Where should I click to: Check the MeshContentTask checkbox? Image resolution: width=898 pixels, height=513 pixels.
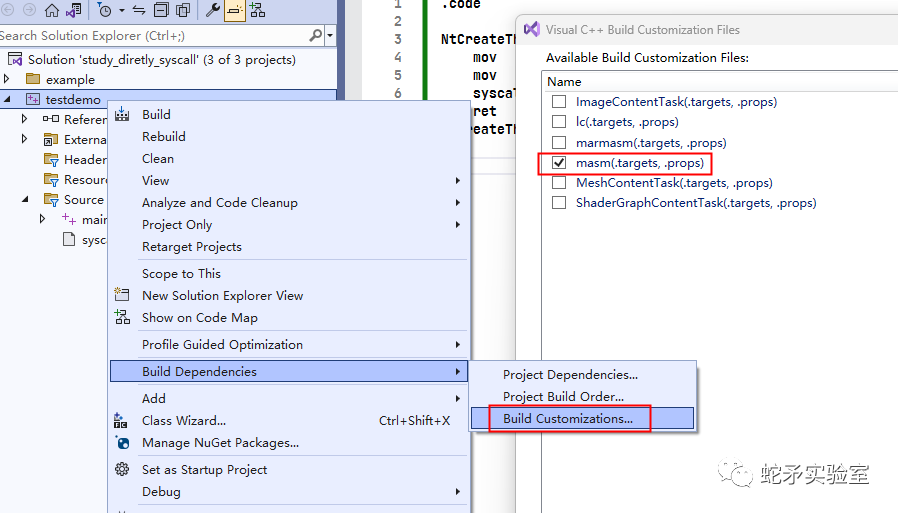point(559,183)
